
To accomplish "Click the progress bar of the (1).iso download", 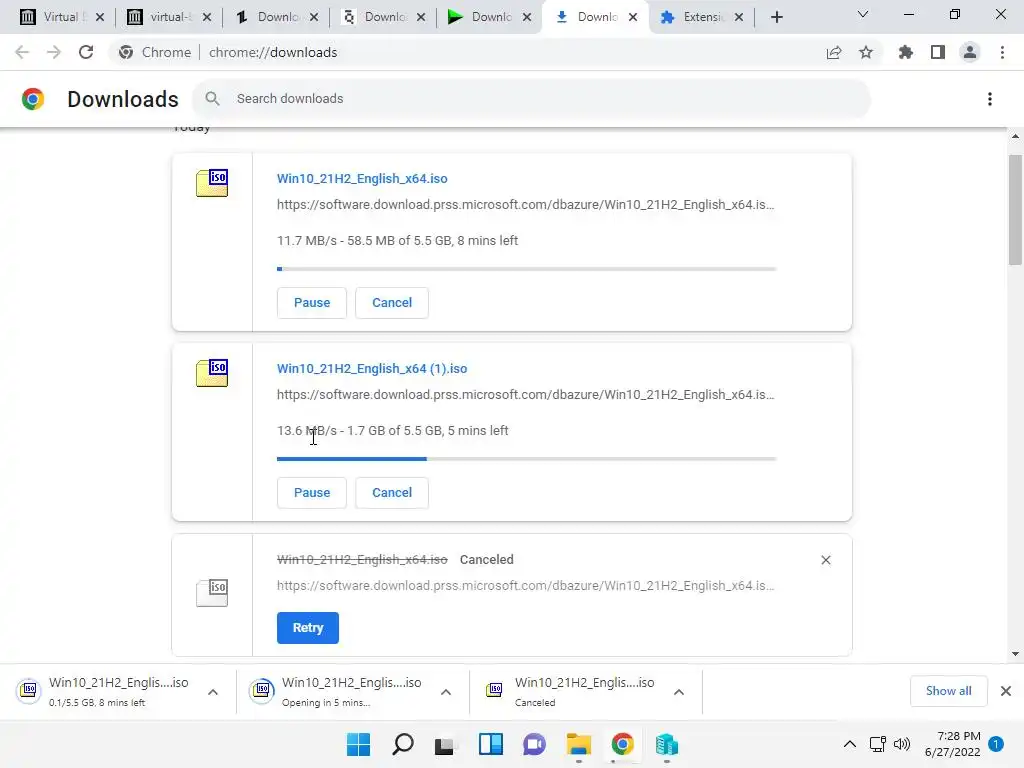I will (526, 459).
